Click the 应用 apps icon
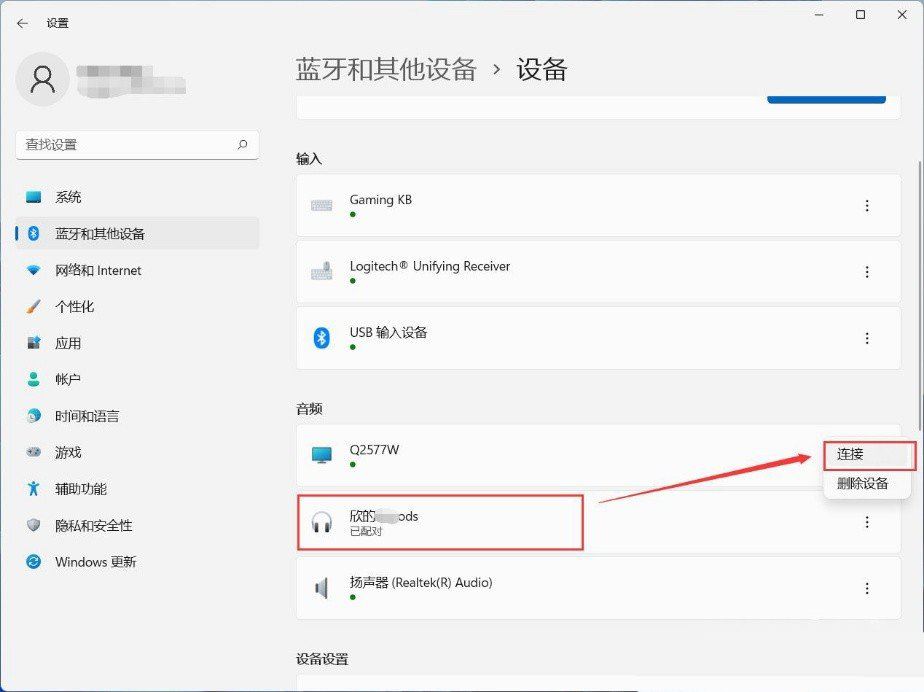 pos(34,343)
